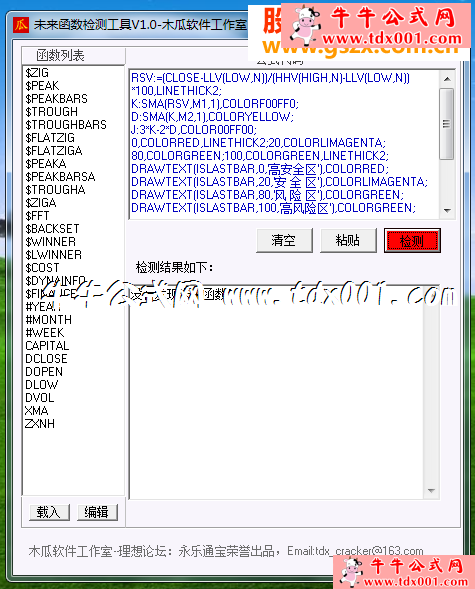Viewport: 475px width, 589px height.
Task: Click the results box scroll-down arrow
Action: 431,491
